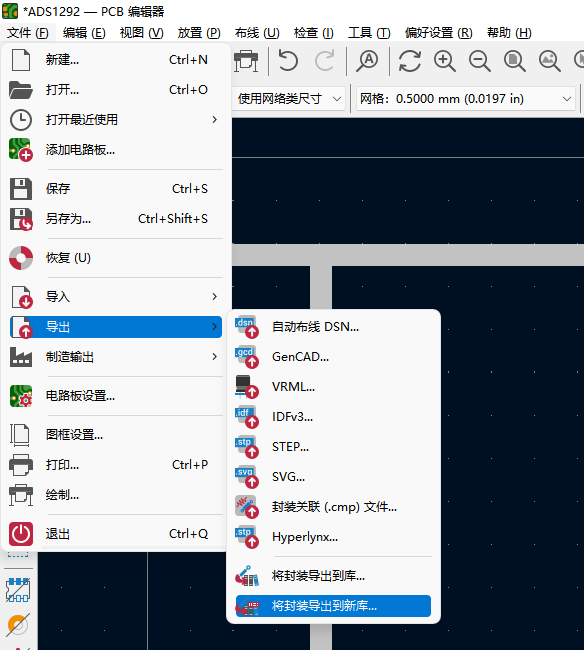Viewport: 584px width, 650px height.
Task: Expand the 导入 submenu
Action: (x=116, y=297)
